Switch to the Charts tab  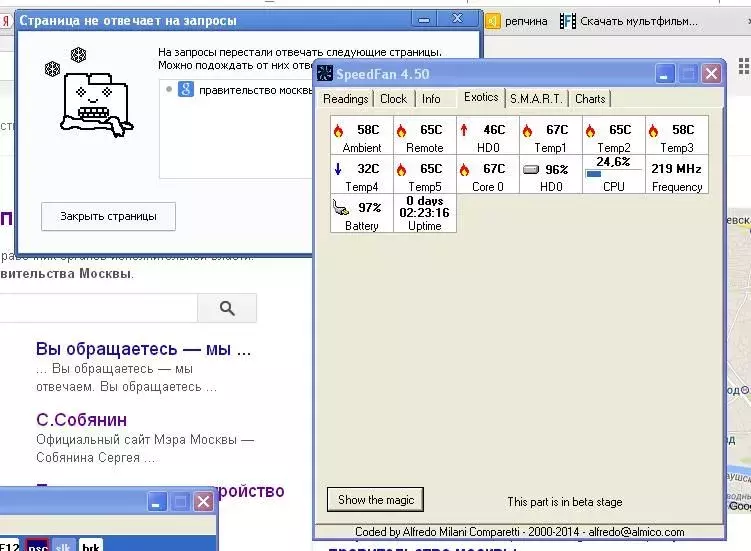[590, 99]
